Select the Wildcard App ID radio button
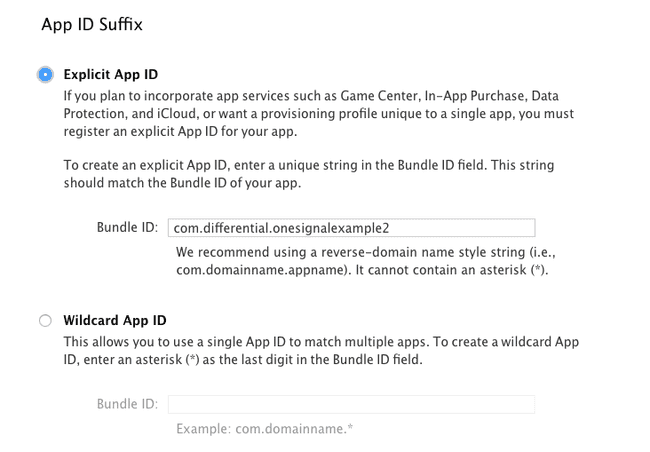 45,321
